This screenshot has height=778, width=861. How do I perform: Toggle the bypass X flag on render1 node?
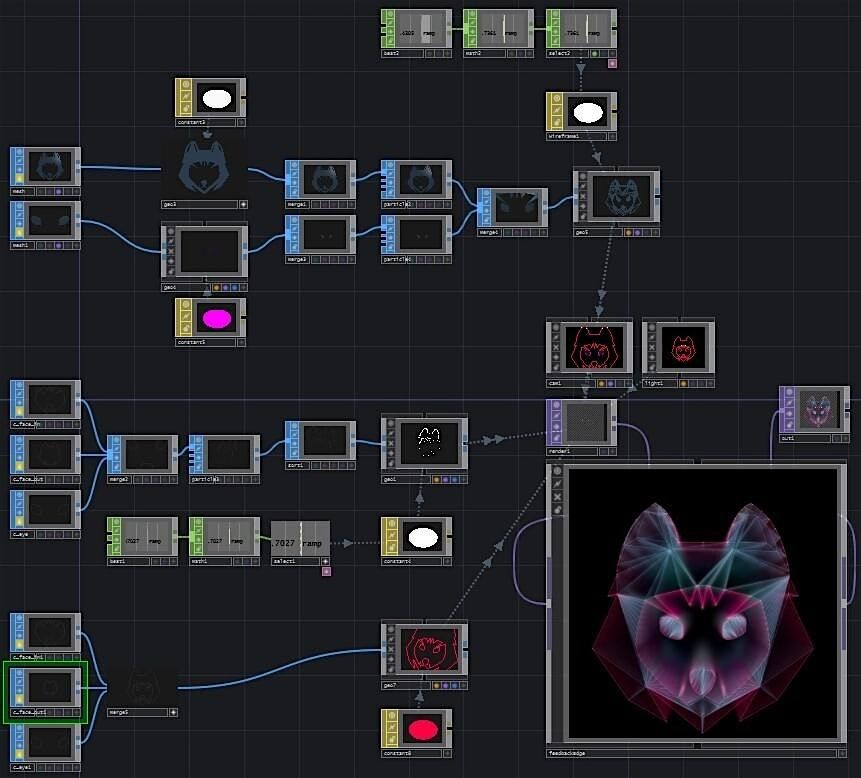556,426
